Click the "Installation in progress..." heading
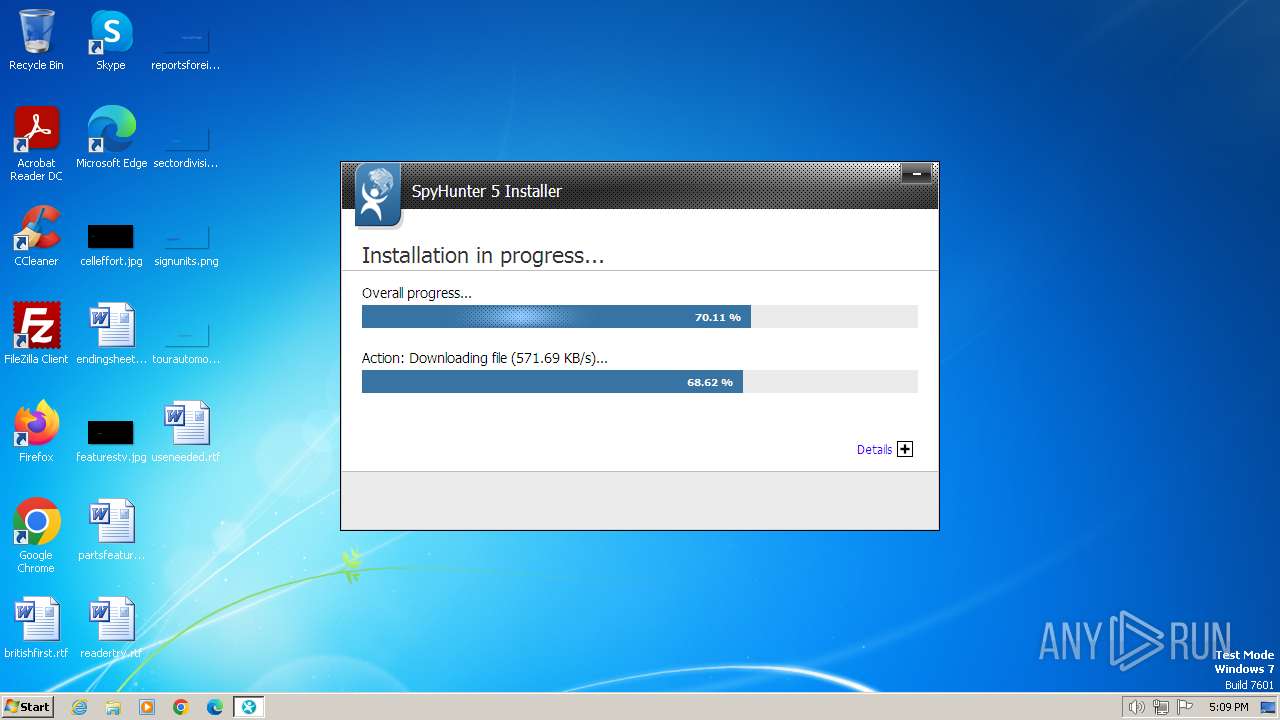Viewport: 1280px width, 720px height. coord(483,256)
